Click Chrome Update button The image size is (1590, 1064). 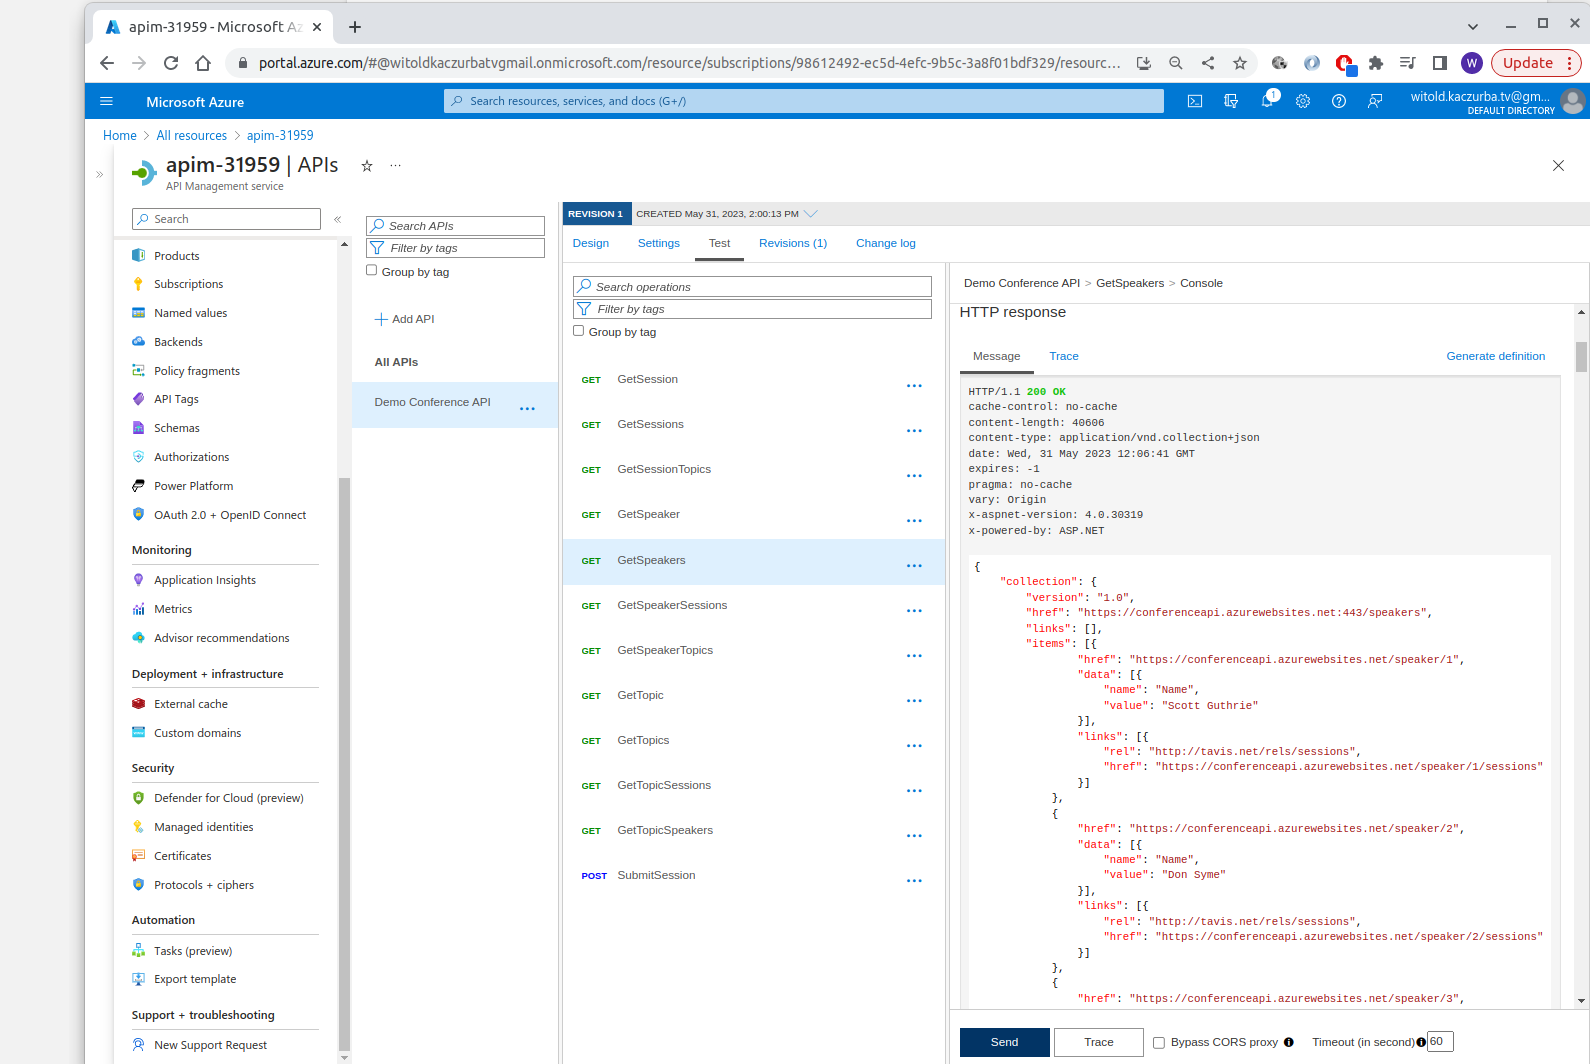(x=1536, y=63)
